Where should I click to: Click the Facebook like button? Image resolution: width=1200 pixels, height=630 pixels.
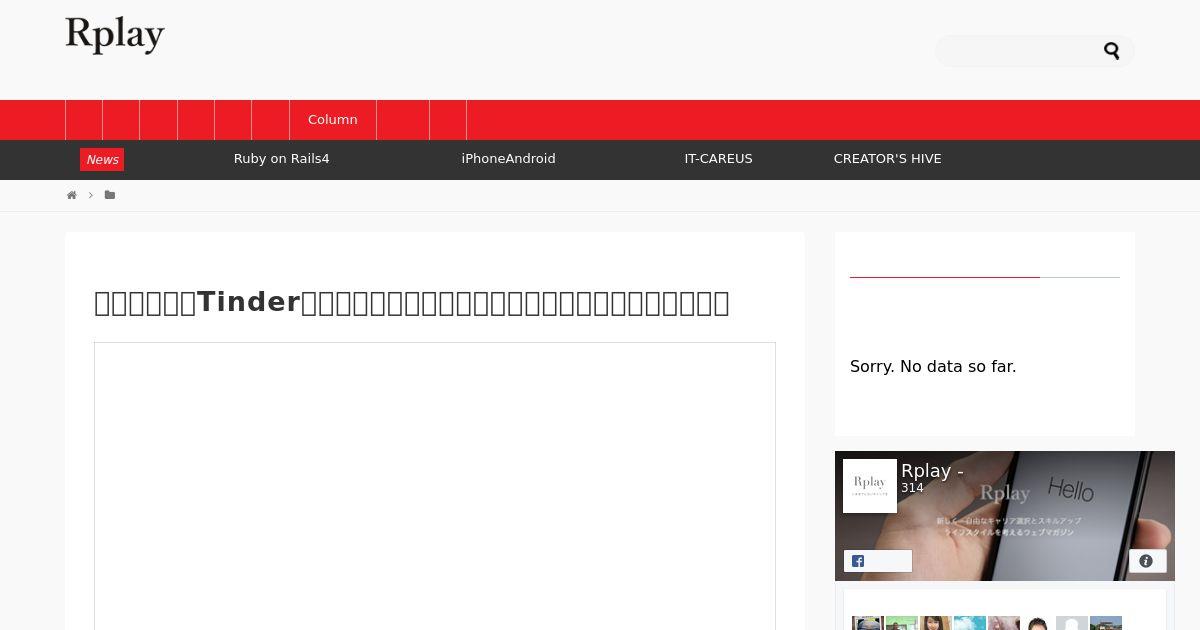pos(878,561)
